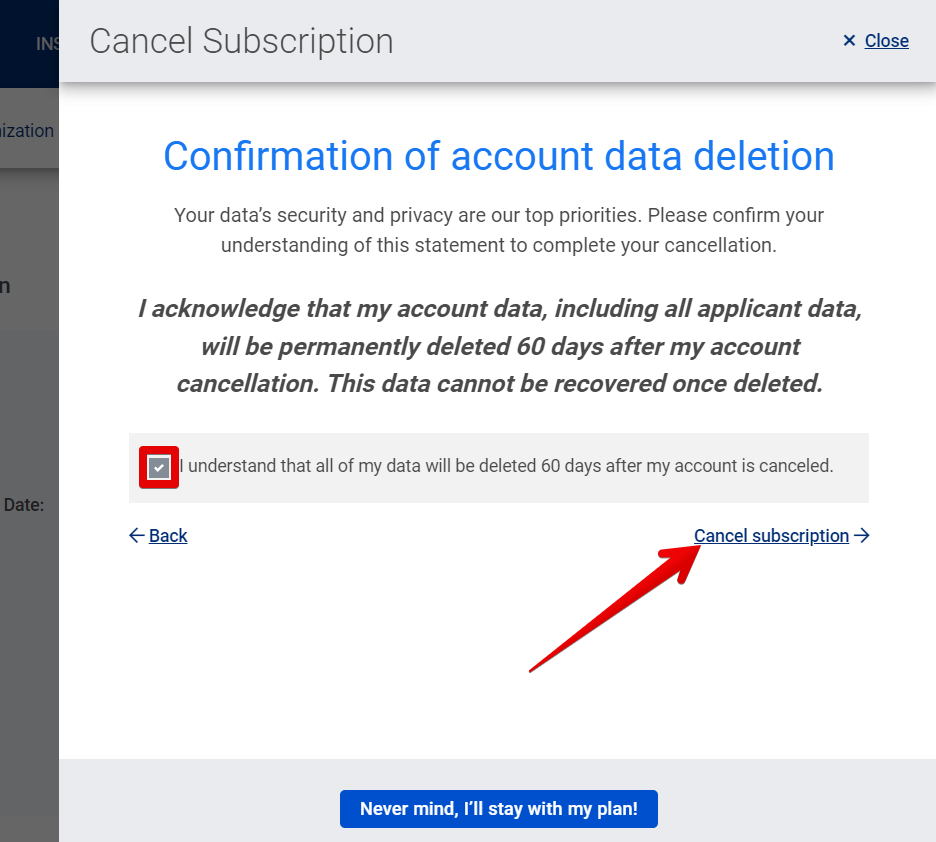This screenshot has width=936, height=842.
Task: Switch to the dark navigation bar at top left
Action: [x=30, y=43]
